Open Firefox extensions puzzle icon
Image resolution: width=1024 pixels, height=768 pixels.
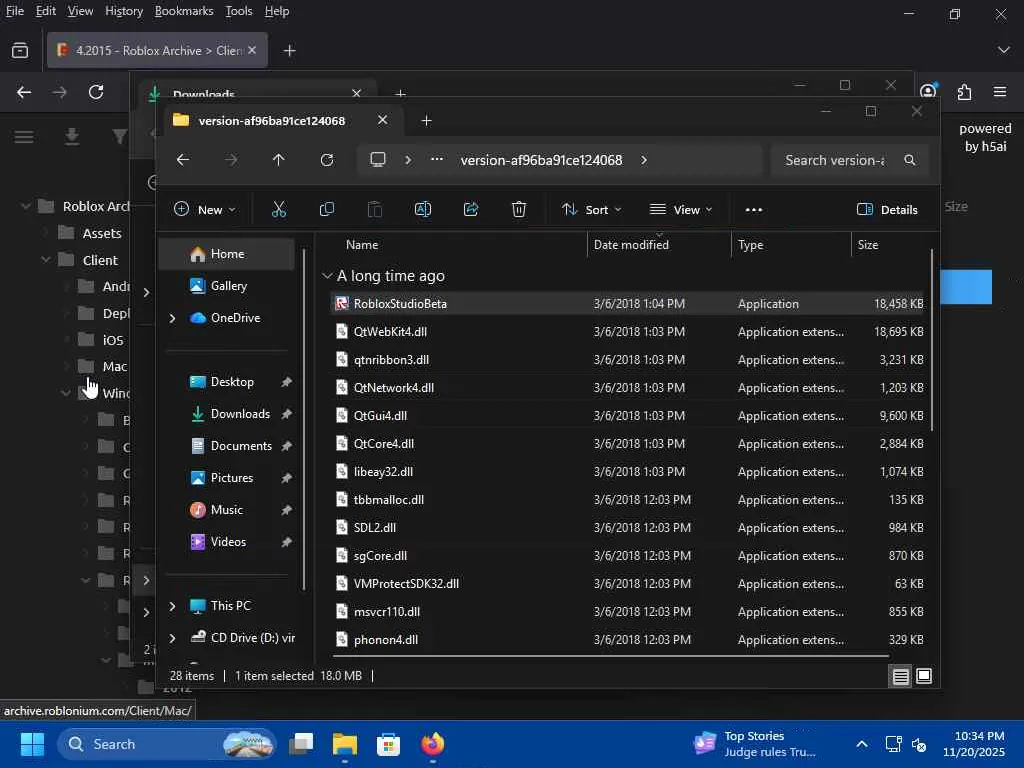pyautogui.click(x=964, y=92)
